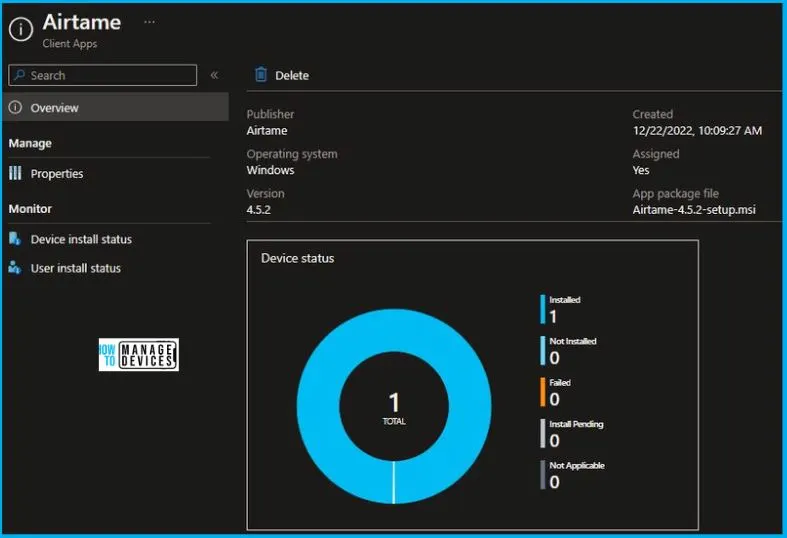Click the Device install status icon
The width and height of the screenshot is (787, 538).
point(15,239)
